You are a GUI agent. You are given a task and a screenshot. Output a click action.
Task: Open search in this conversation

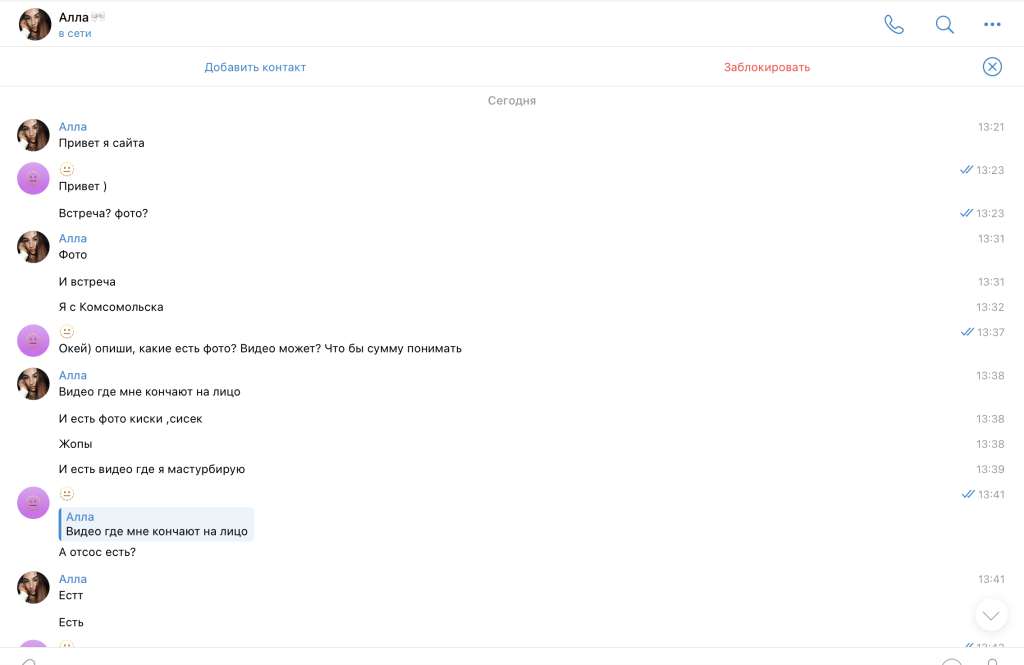coord(944,25)
